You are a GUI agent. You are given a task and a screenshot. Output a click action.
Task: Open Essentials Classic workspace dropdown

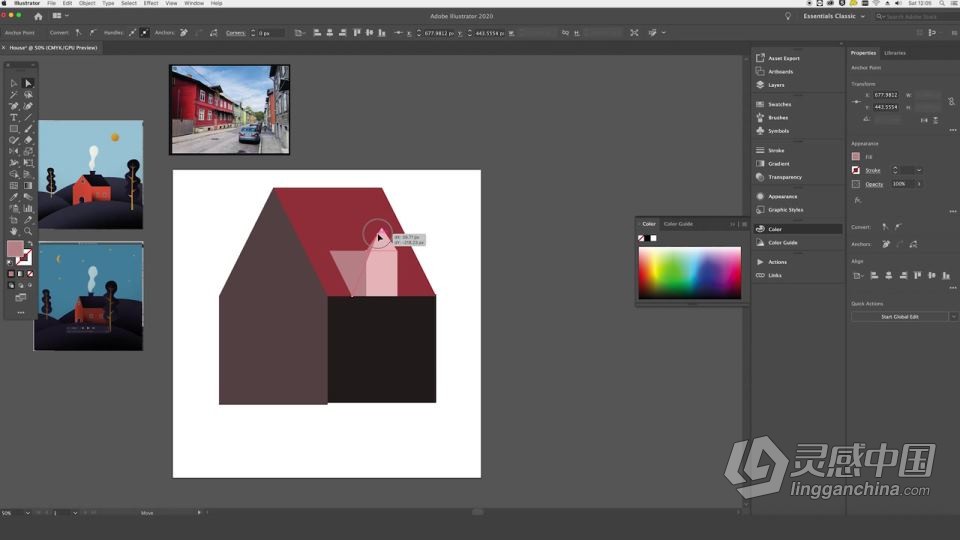[x=834, y=16]
